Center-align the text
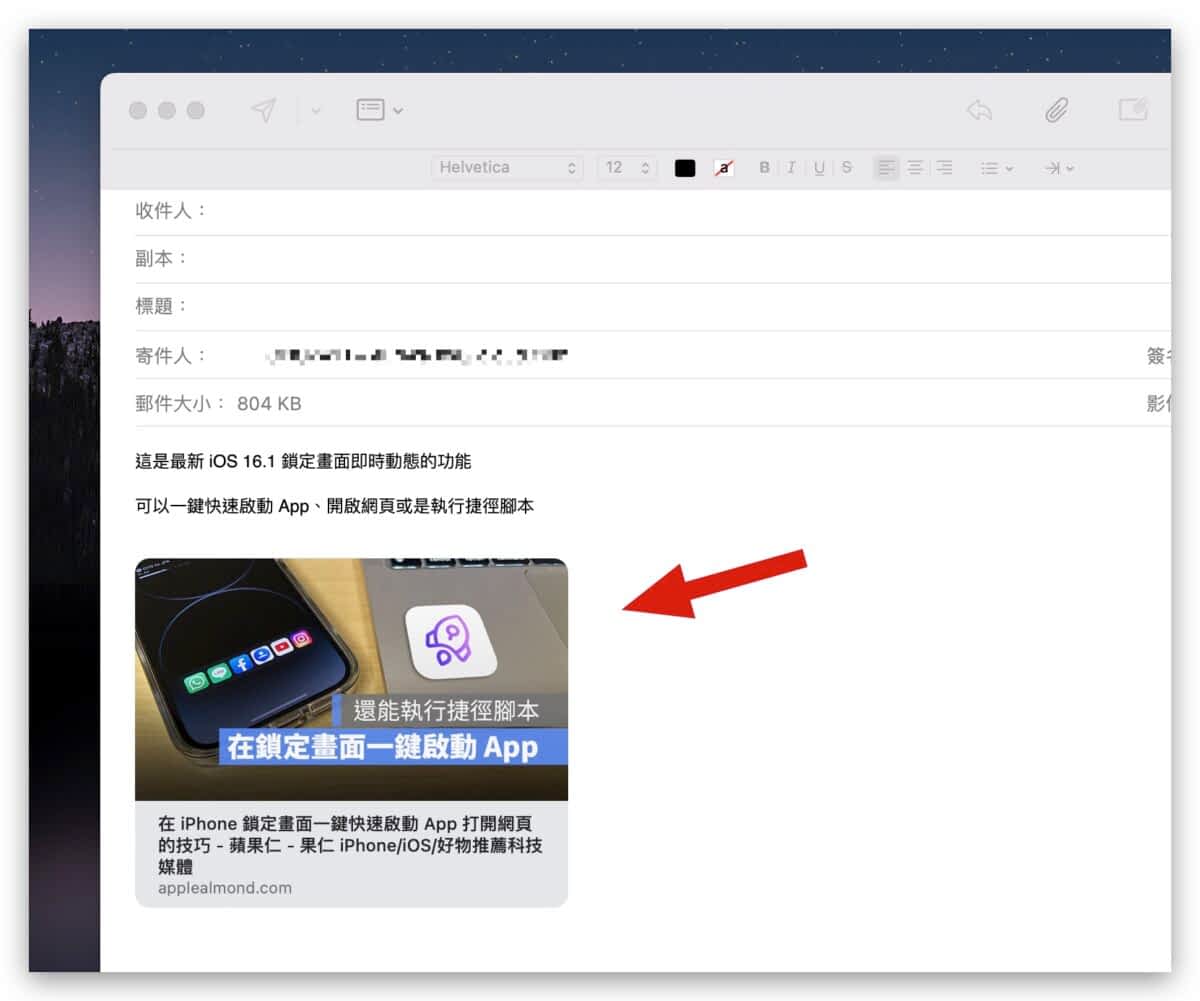 pyautogui.click(x=915, y=168)
